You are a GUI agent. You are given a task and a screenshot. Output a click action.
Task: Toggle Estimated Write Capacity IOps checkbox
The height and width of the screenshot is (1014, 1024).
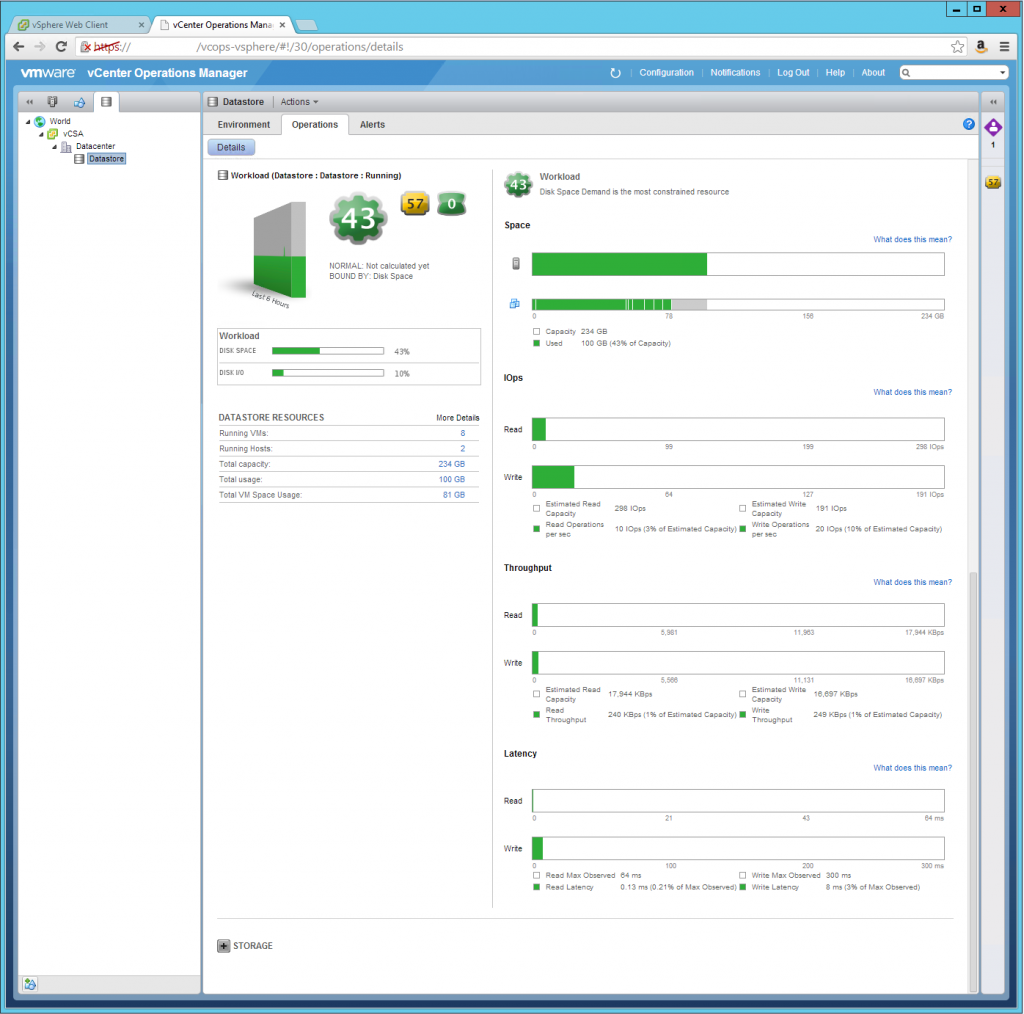tap(743, 508)
